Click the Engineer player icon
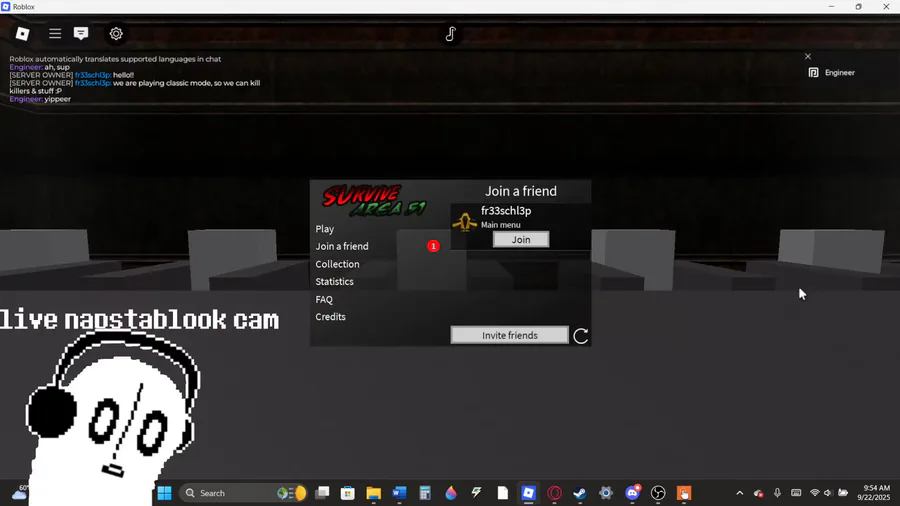 point(813,73)
